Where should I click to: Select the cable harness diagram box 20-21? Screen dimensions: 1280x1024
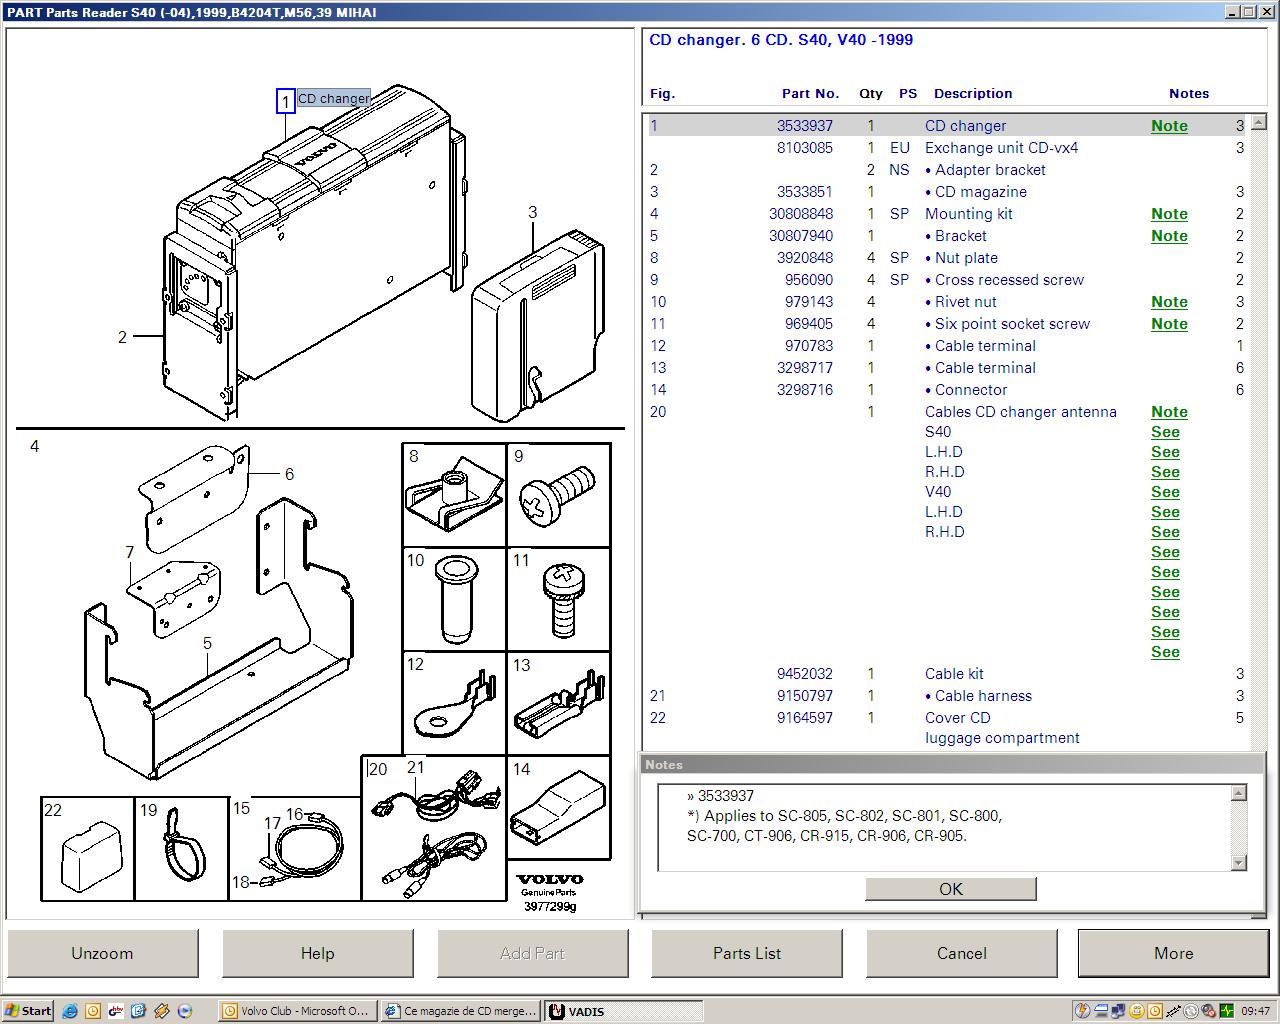click(434, 828)
